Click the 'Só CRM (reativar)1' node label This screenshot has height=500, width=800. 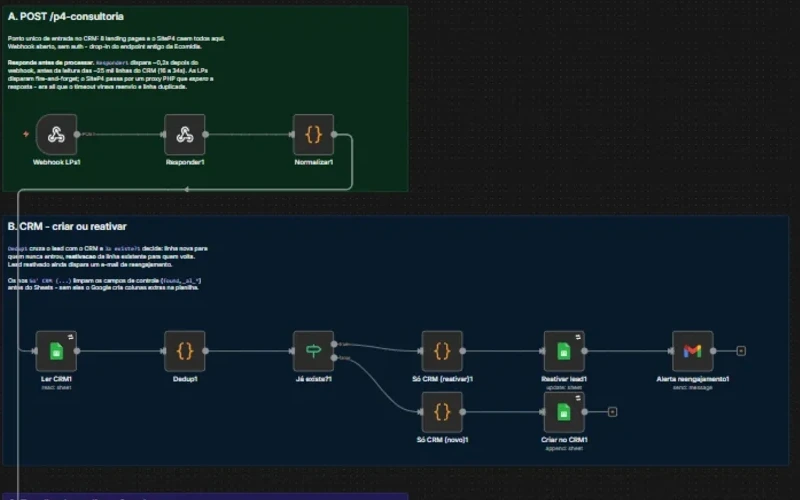click(x=442, y=379)
